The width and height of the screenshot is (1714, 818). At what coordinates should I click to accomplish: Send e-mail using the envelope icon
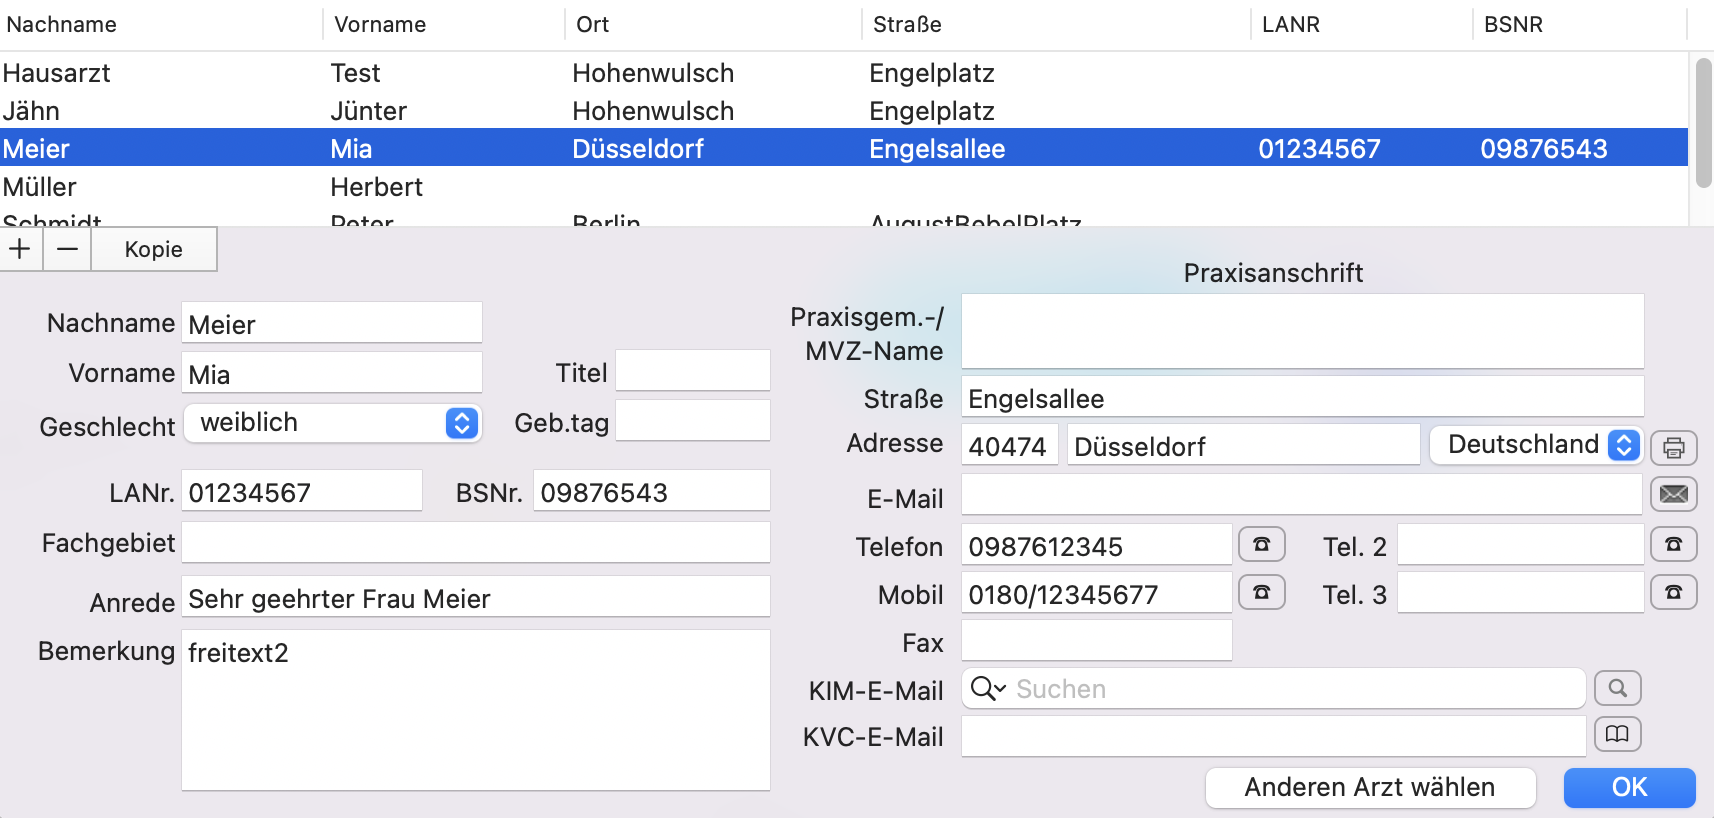[x=1674, y=493]
